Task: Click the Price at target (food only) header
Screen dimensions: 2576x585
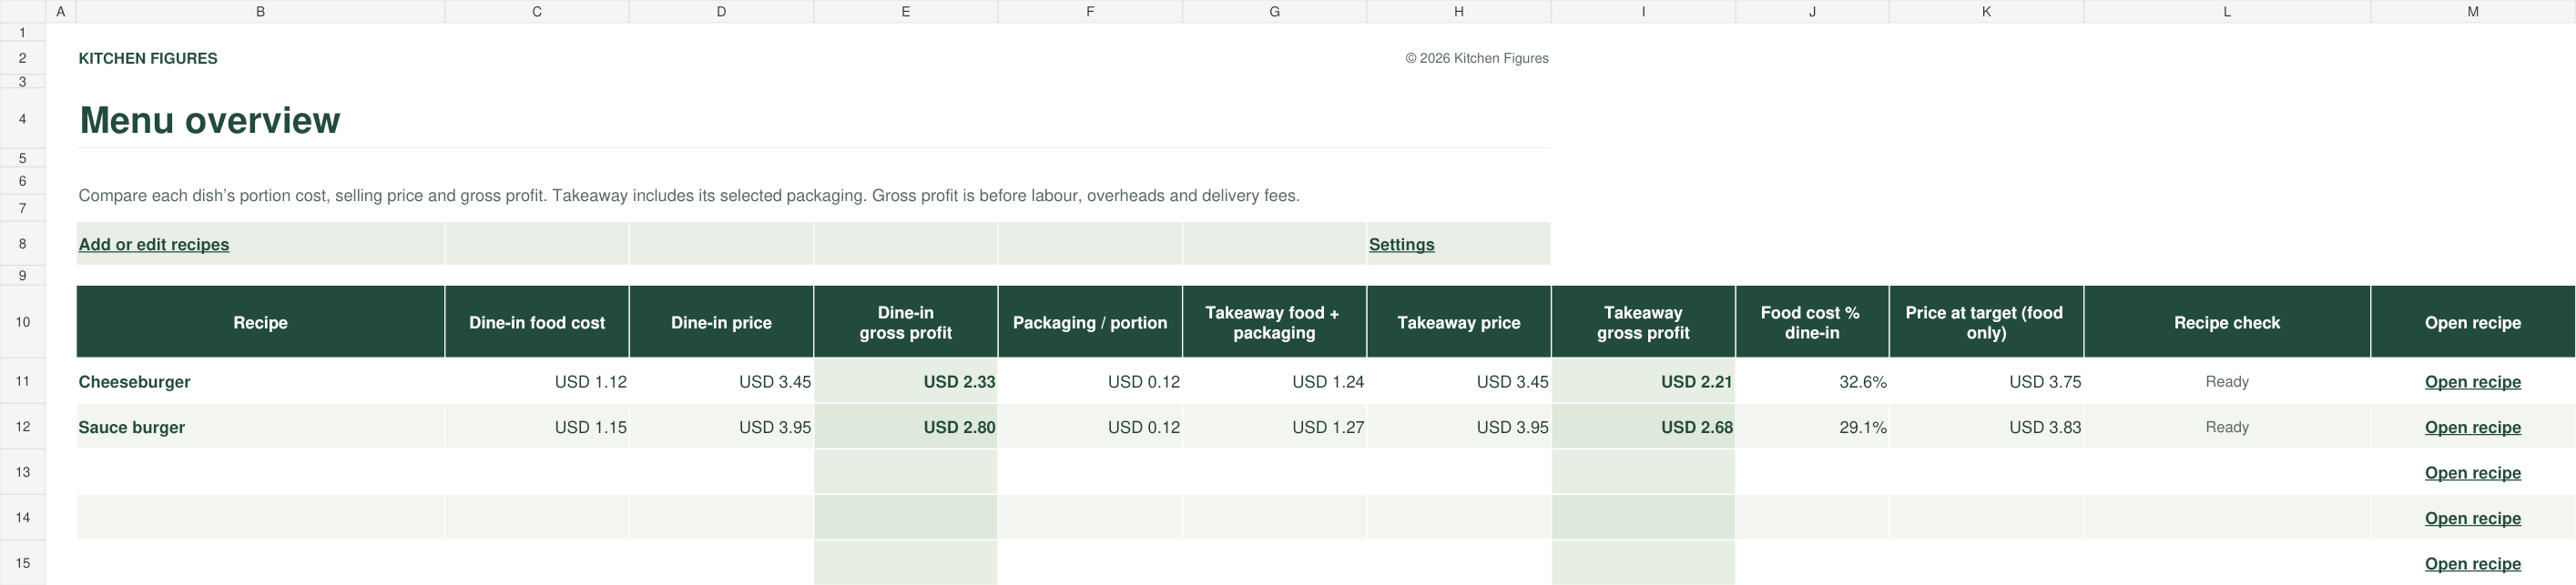Action: pos(1986,322)
